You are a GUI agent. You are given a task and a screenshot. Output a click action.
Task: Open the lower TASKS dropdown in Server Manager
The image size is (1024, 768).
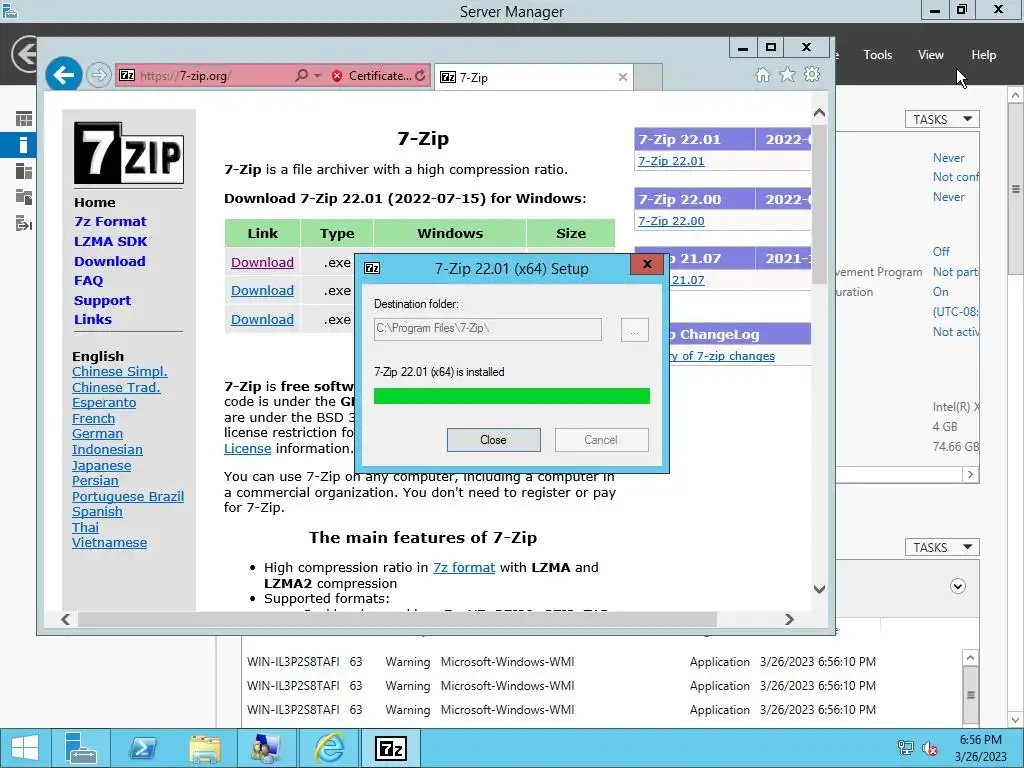942,547
